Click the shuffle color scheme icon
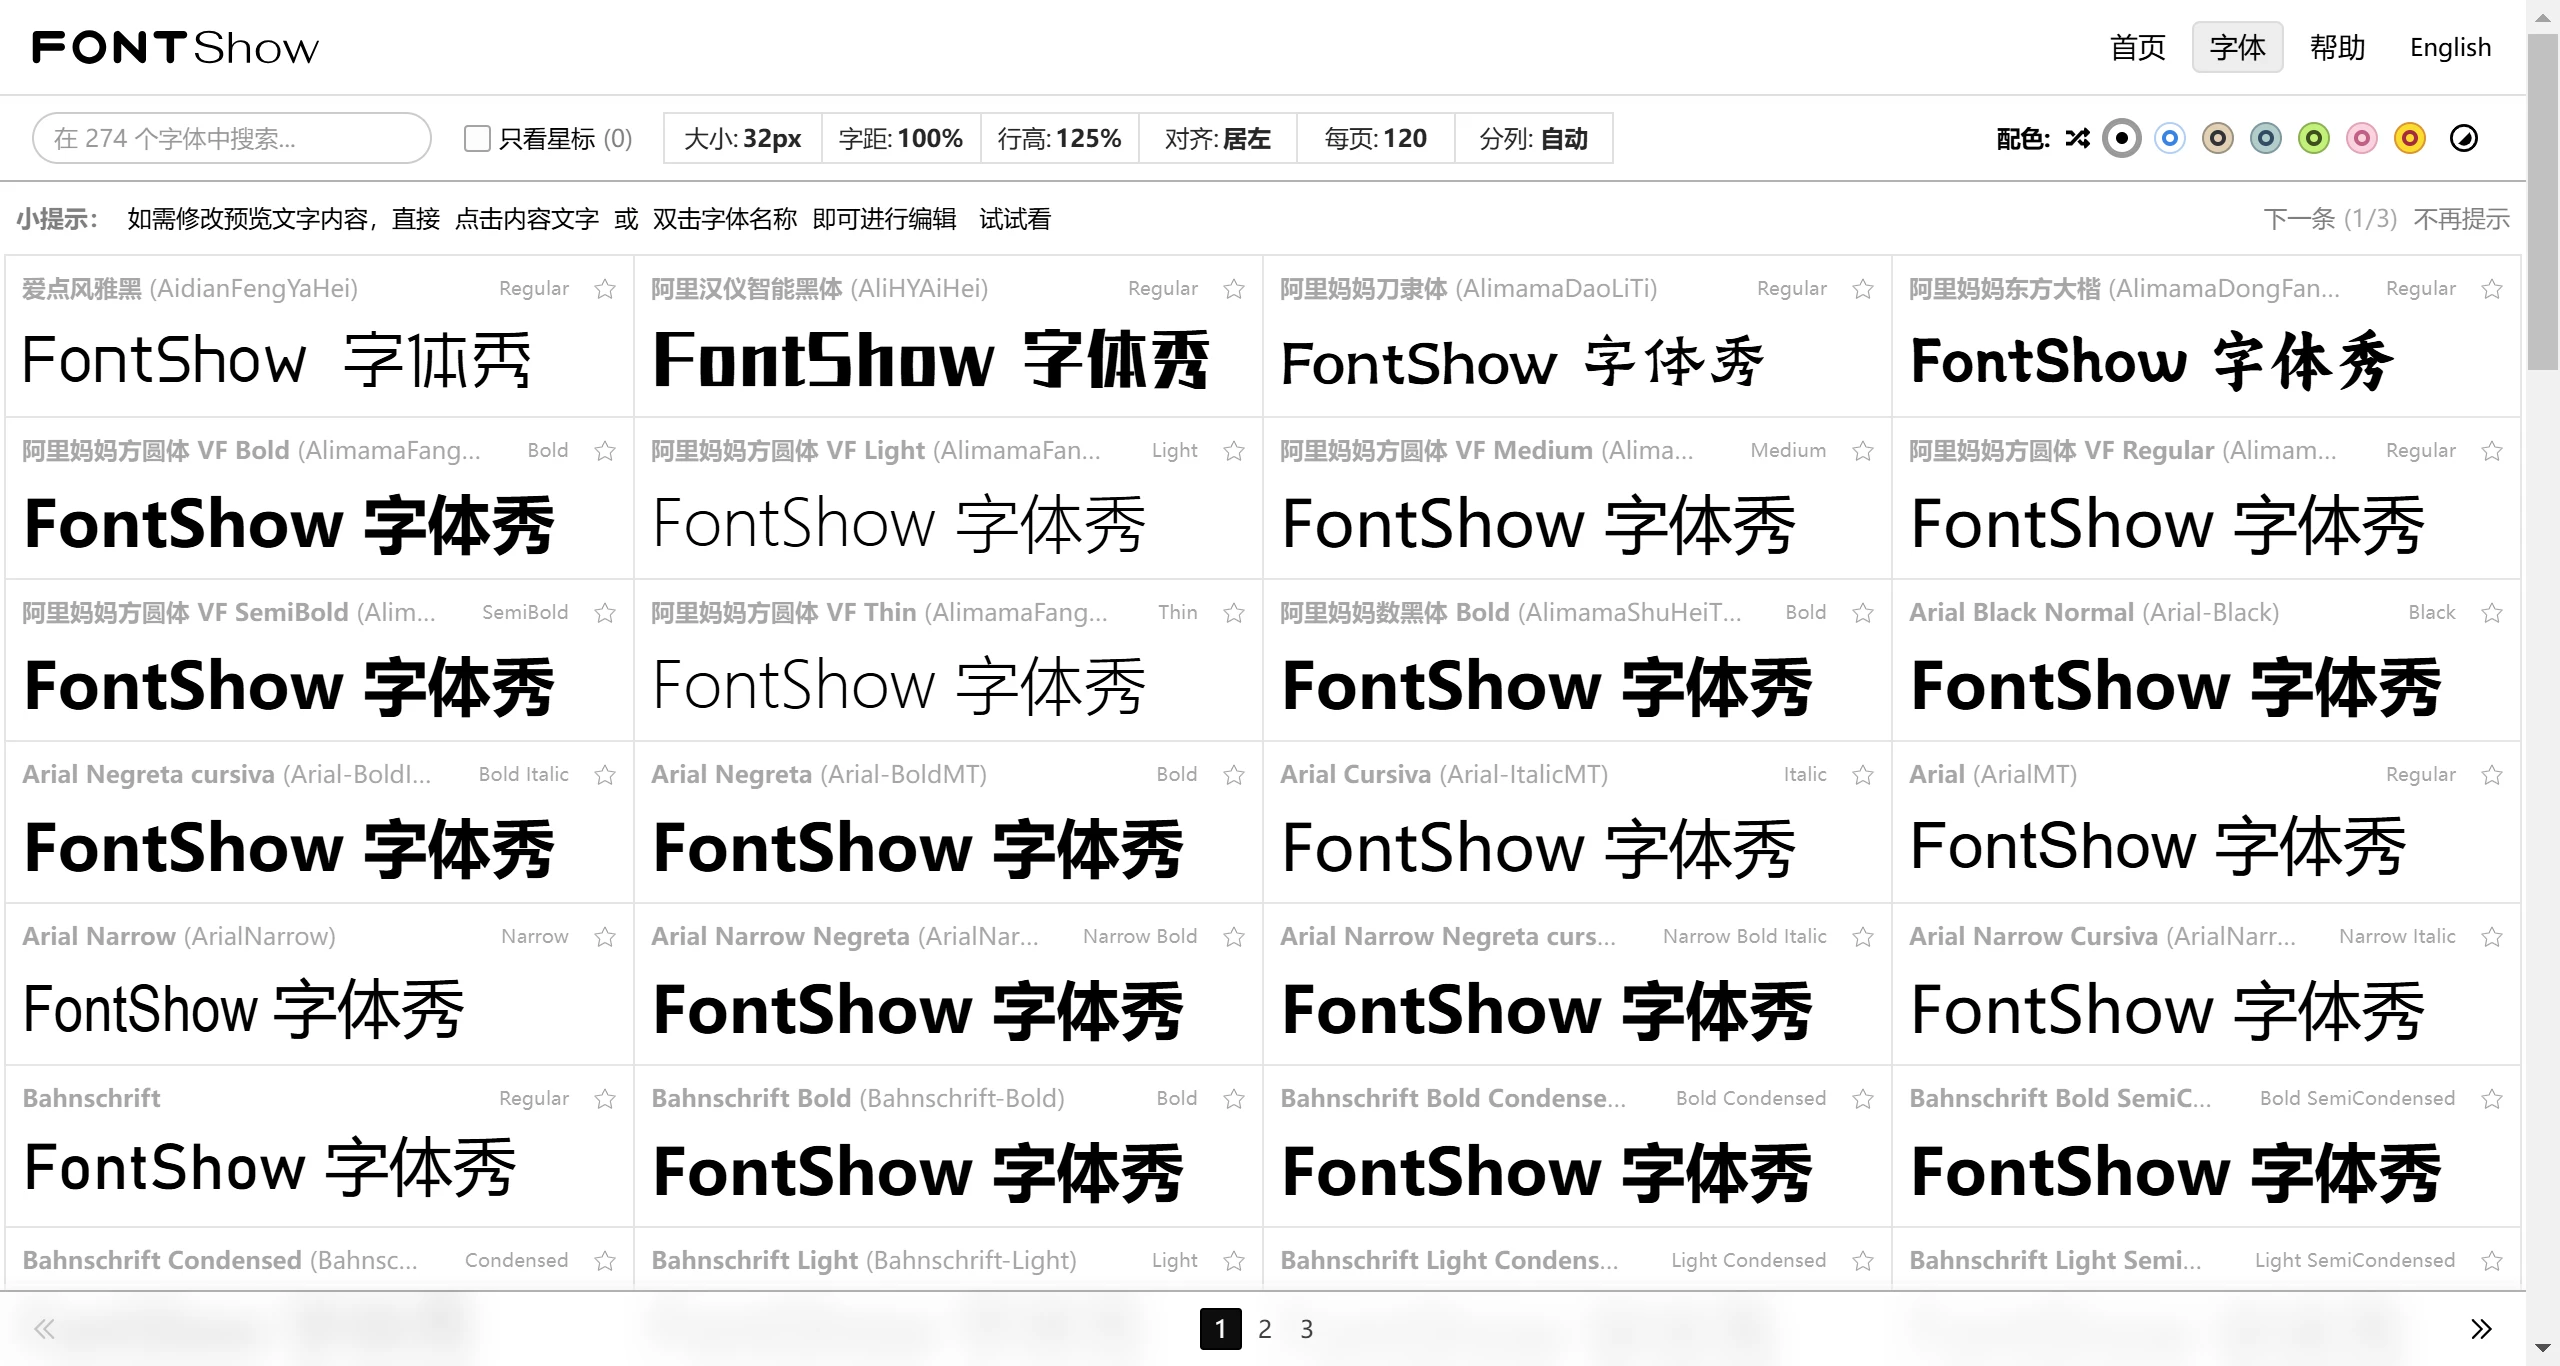 click(x=2077, y=139)
